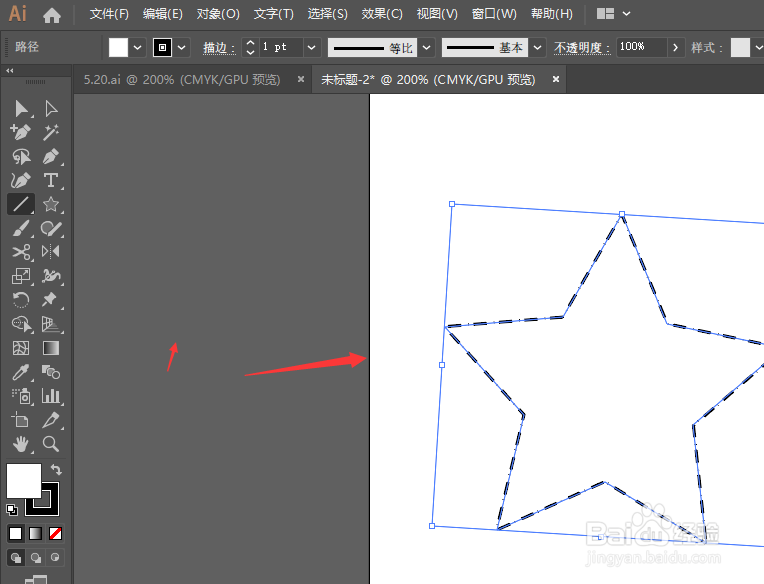Switch to Draw Normal mode

click(16, 557)
